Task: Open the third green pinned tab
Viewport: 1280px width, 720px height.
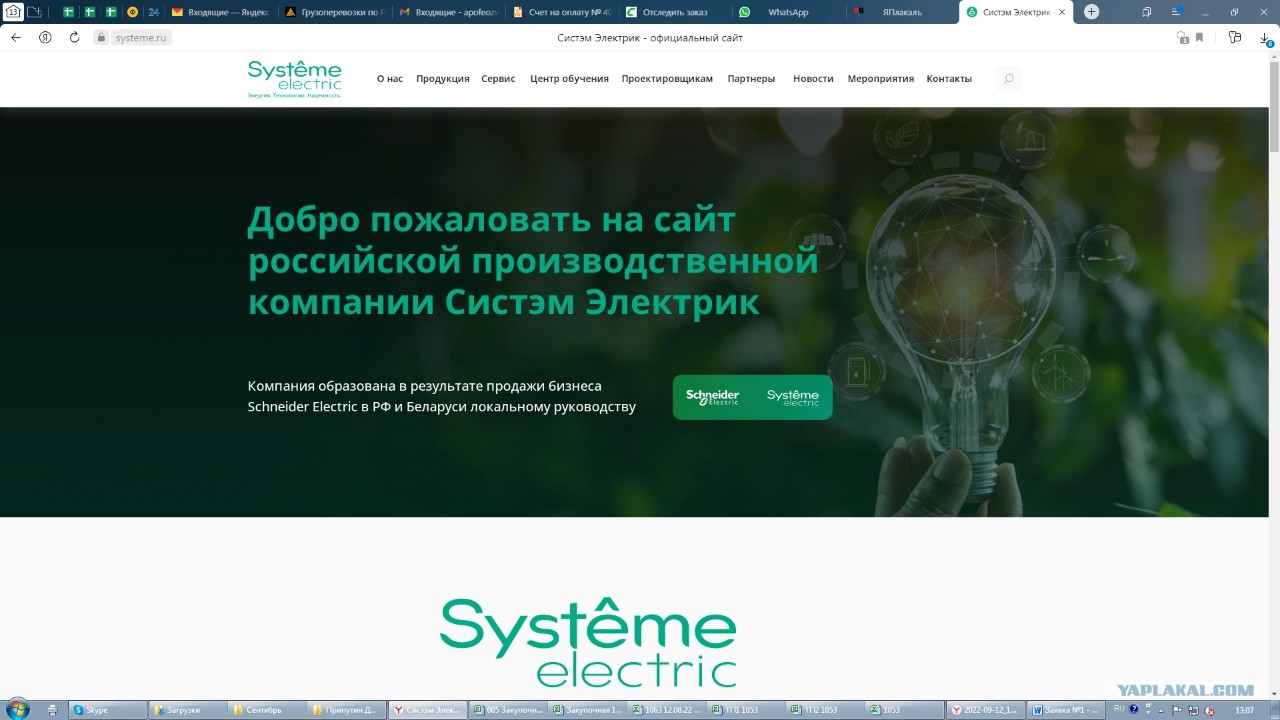Action: (110, 12)
